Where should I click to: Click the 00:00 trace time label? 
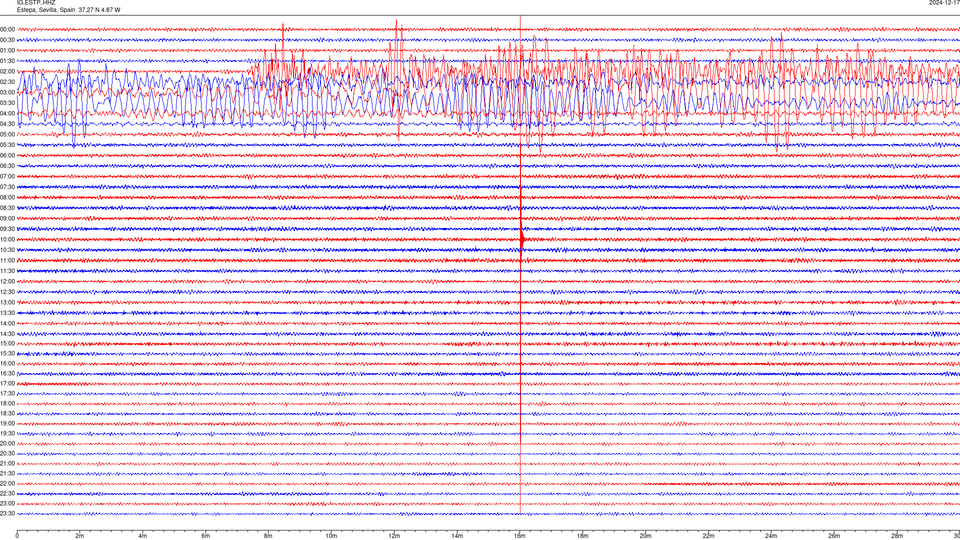tap(7, 29)
